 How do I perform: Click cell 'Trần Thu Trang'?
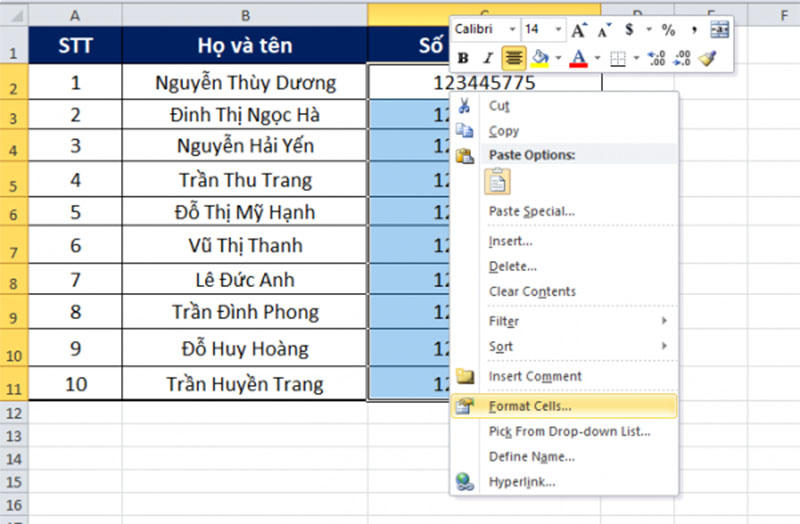pos(245,180)
